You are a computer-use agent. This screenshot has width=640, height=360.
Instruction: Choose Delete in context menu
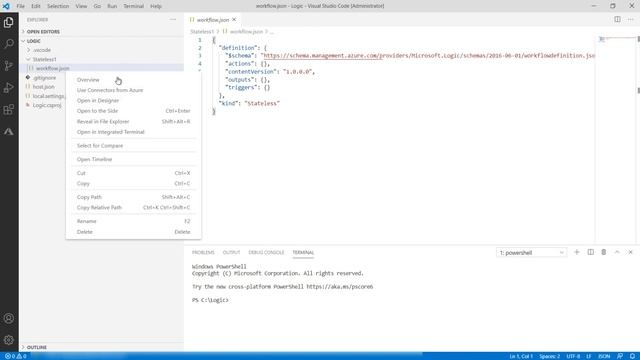pos(133,231)
